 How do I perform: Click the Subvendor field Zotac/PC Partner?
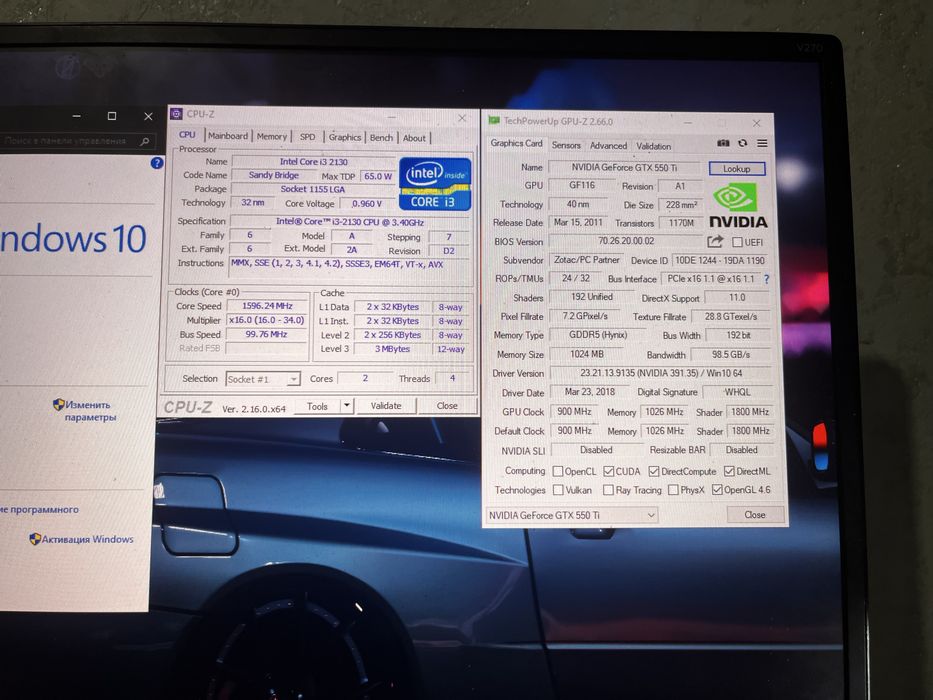click(587, 260)
